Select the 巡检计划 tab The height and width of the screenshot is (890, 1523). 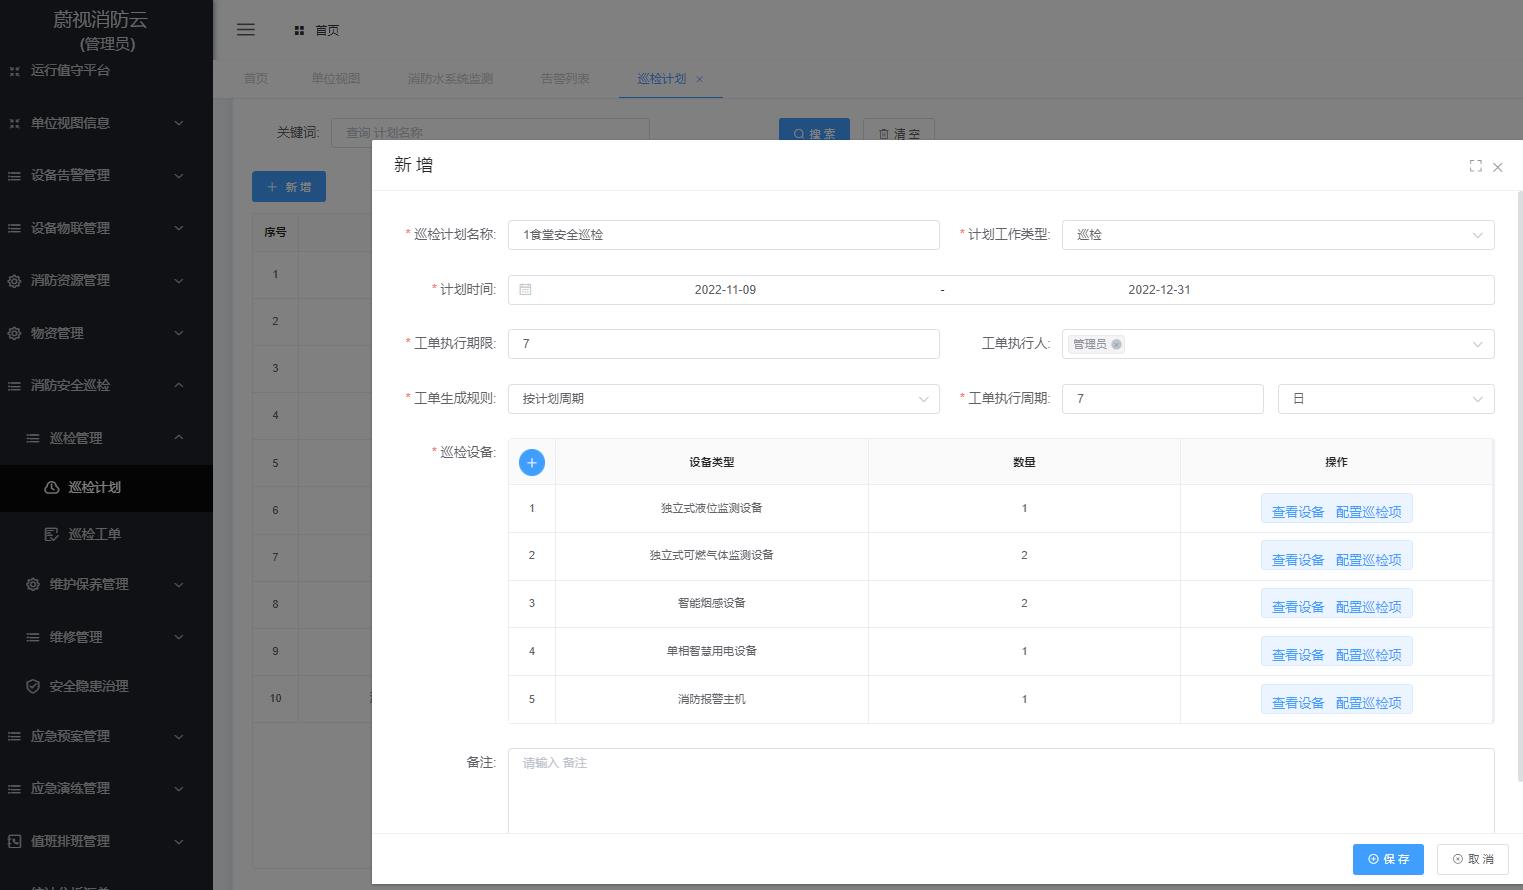(661, 79)
